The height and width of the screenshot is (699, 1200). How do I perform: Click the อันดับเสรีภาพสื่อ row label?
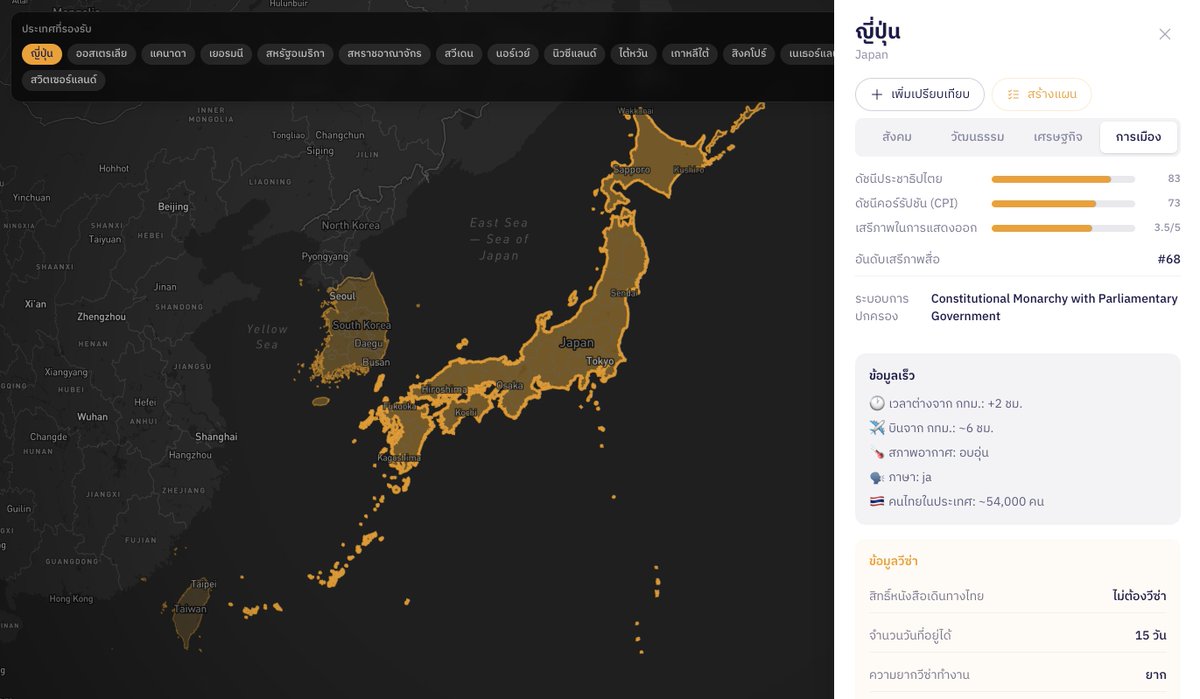click(x=897, y=259)
